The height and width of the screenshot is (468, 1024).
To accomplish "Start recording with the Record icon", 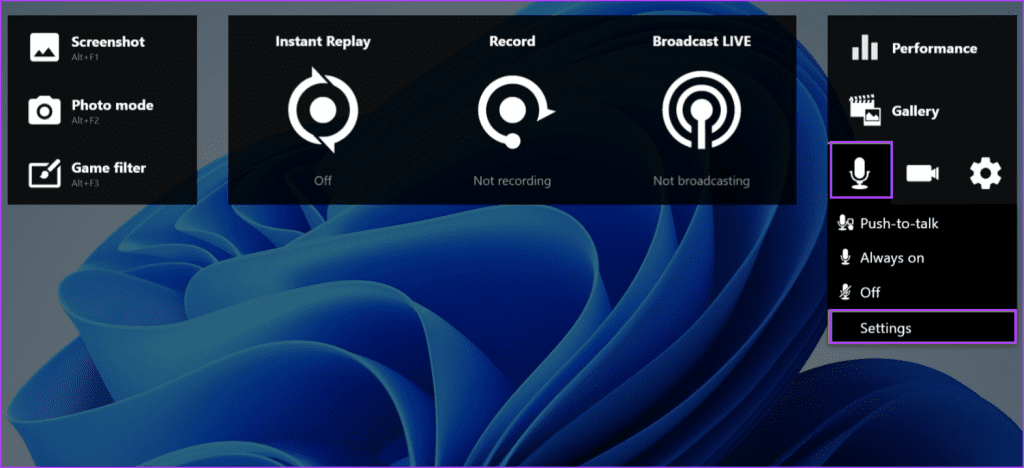I will click(515, 110).
